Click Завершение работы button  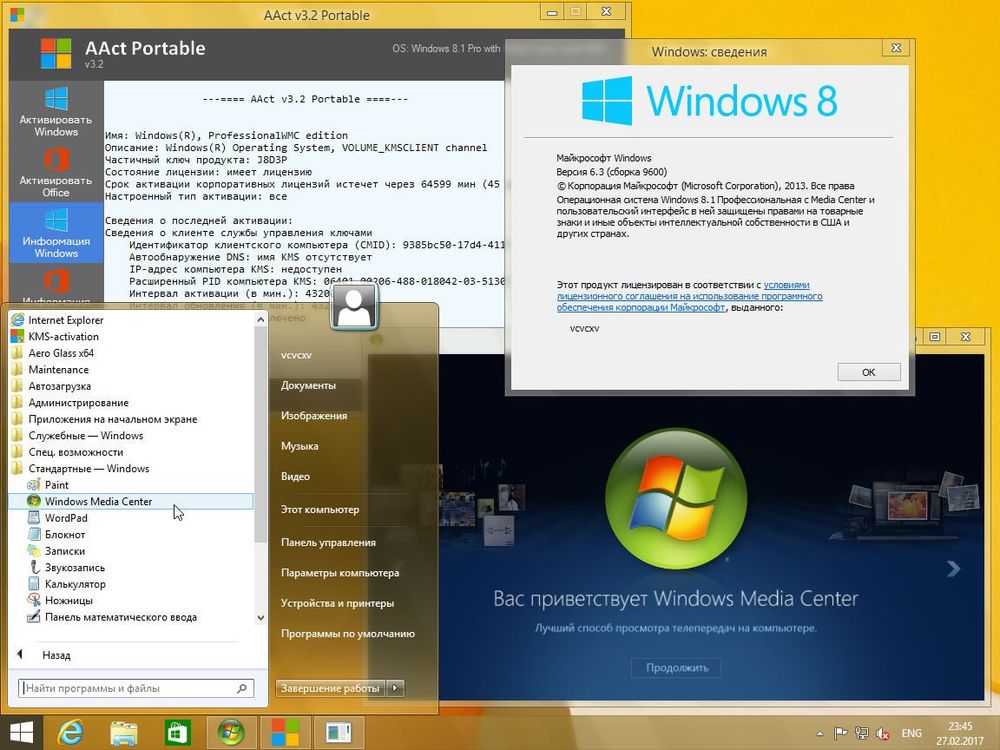pyautogui.click(x=331, y=688)
